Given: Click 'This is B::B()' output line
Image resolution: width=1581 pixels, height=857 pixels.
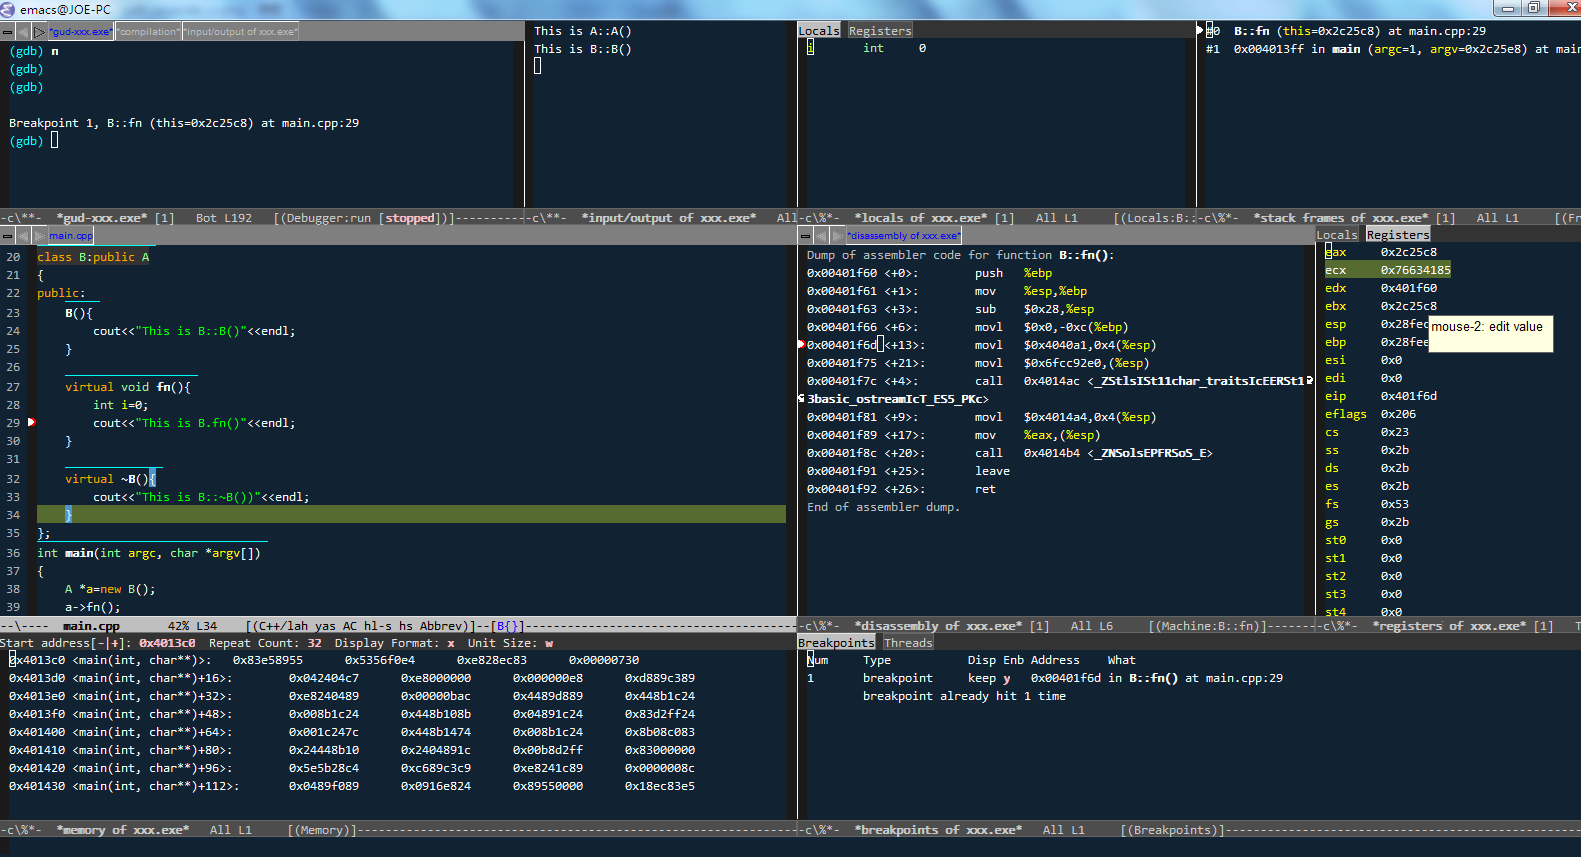Looking at the screenshot, I should [583, 49].
